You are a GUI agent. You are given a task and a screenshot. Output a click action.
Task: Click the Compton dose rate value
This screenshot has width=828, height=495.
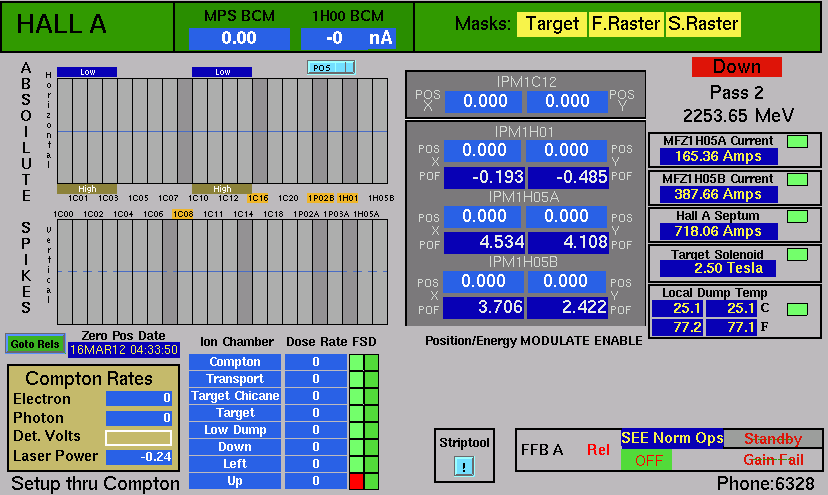316,362
